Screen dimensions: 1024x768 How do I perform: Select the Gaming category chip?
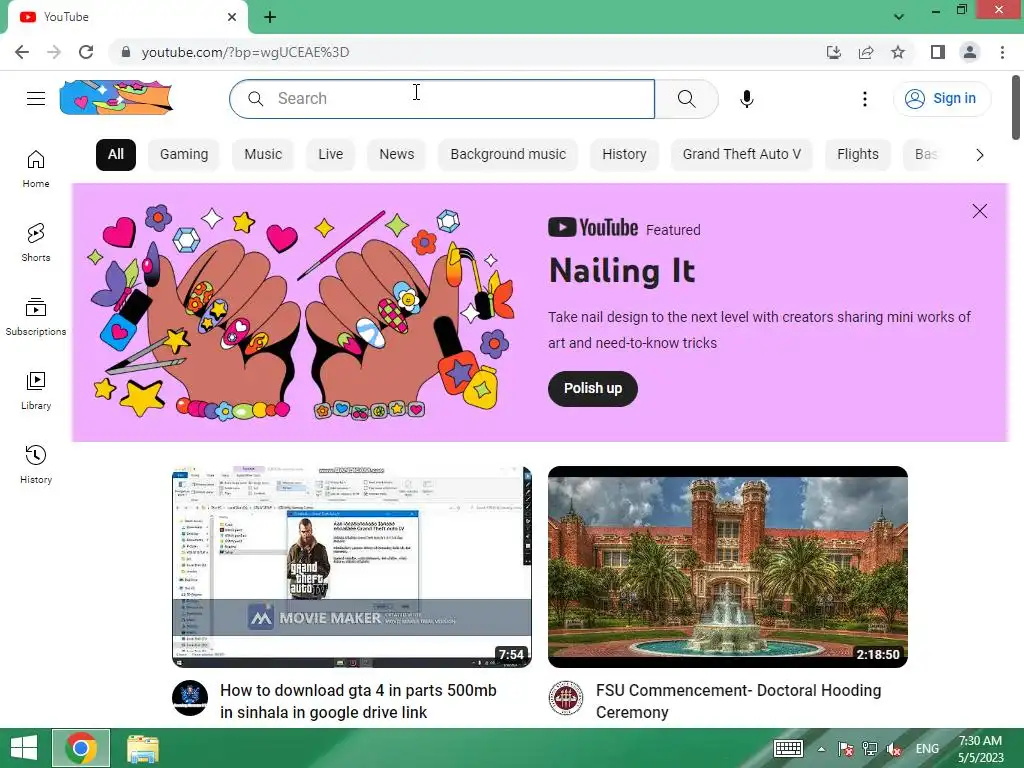tap(184, 155)
